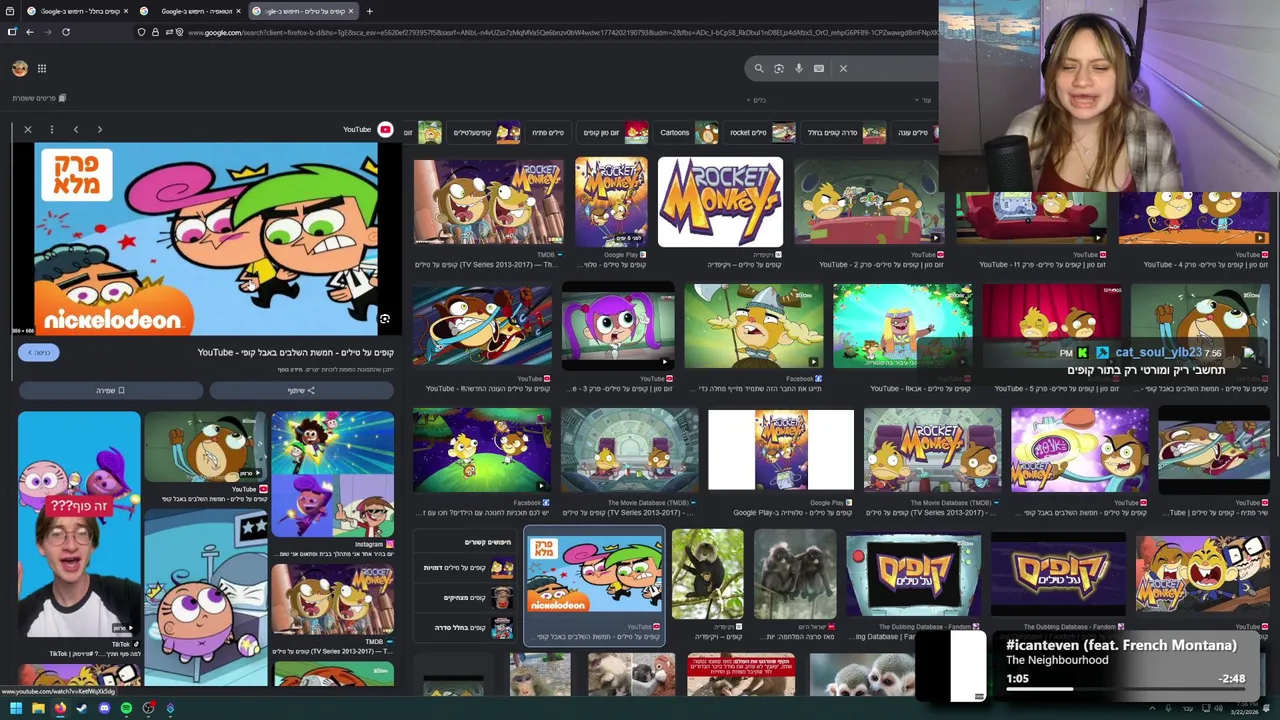
Task: Open the black monkey on tree thumbnail
Action: pos(708,574)
